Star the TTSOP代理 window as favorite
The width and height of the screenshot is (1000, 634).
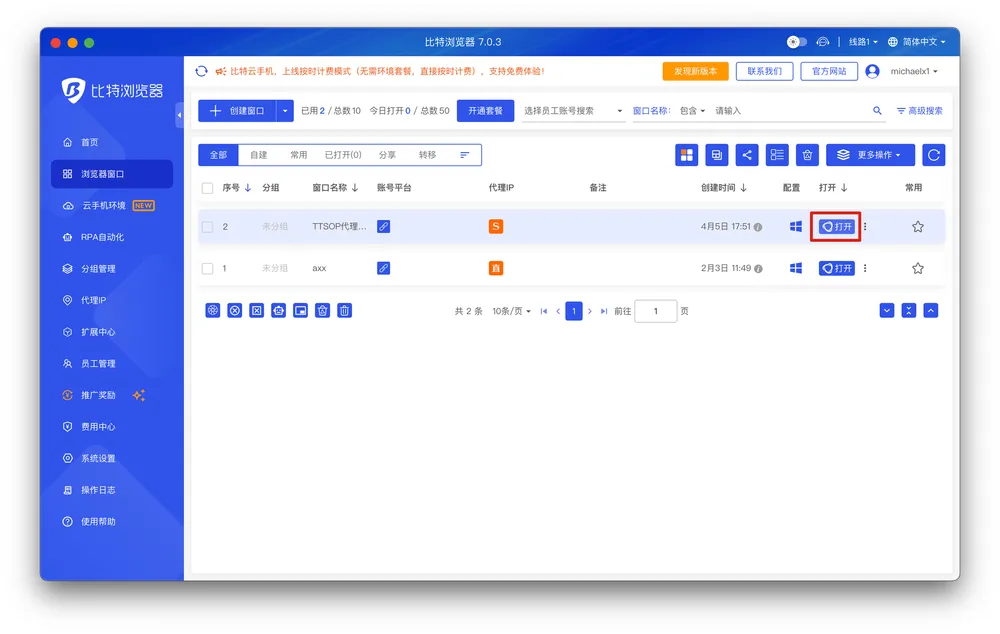[917, 227]
